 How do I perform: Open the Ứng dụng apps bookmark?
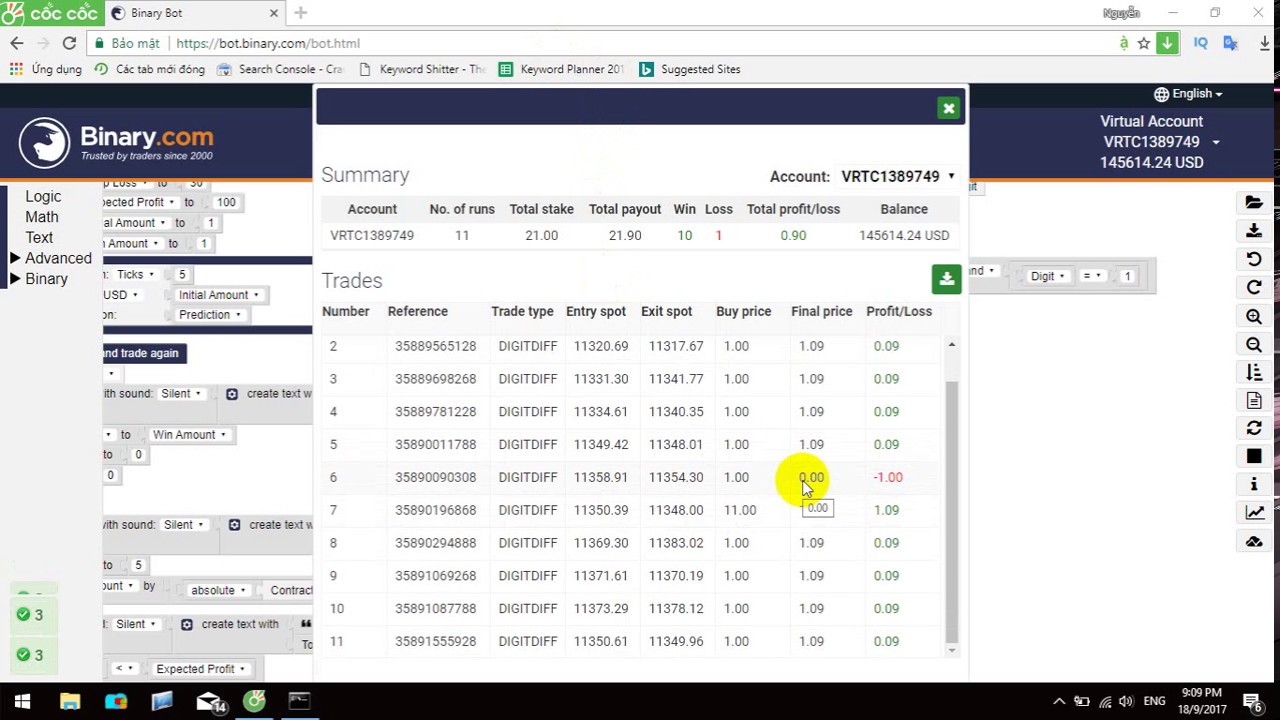point(45,69)
